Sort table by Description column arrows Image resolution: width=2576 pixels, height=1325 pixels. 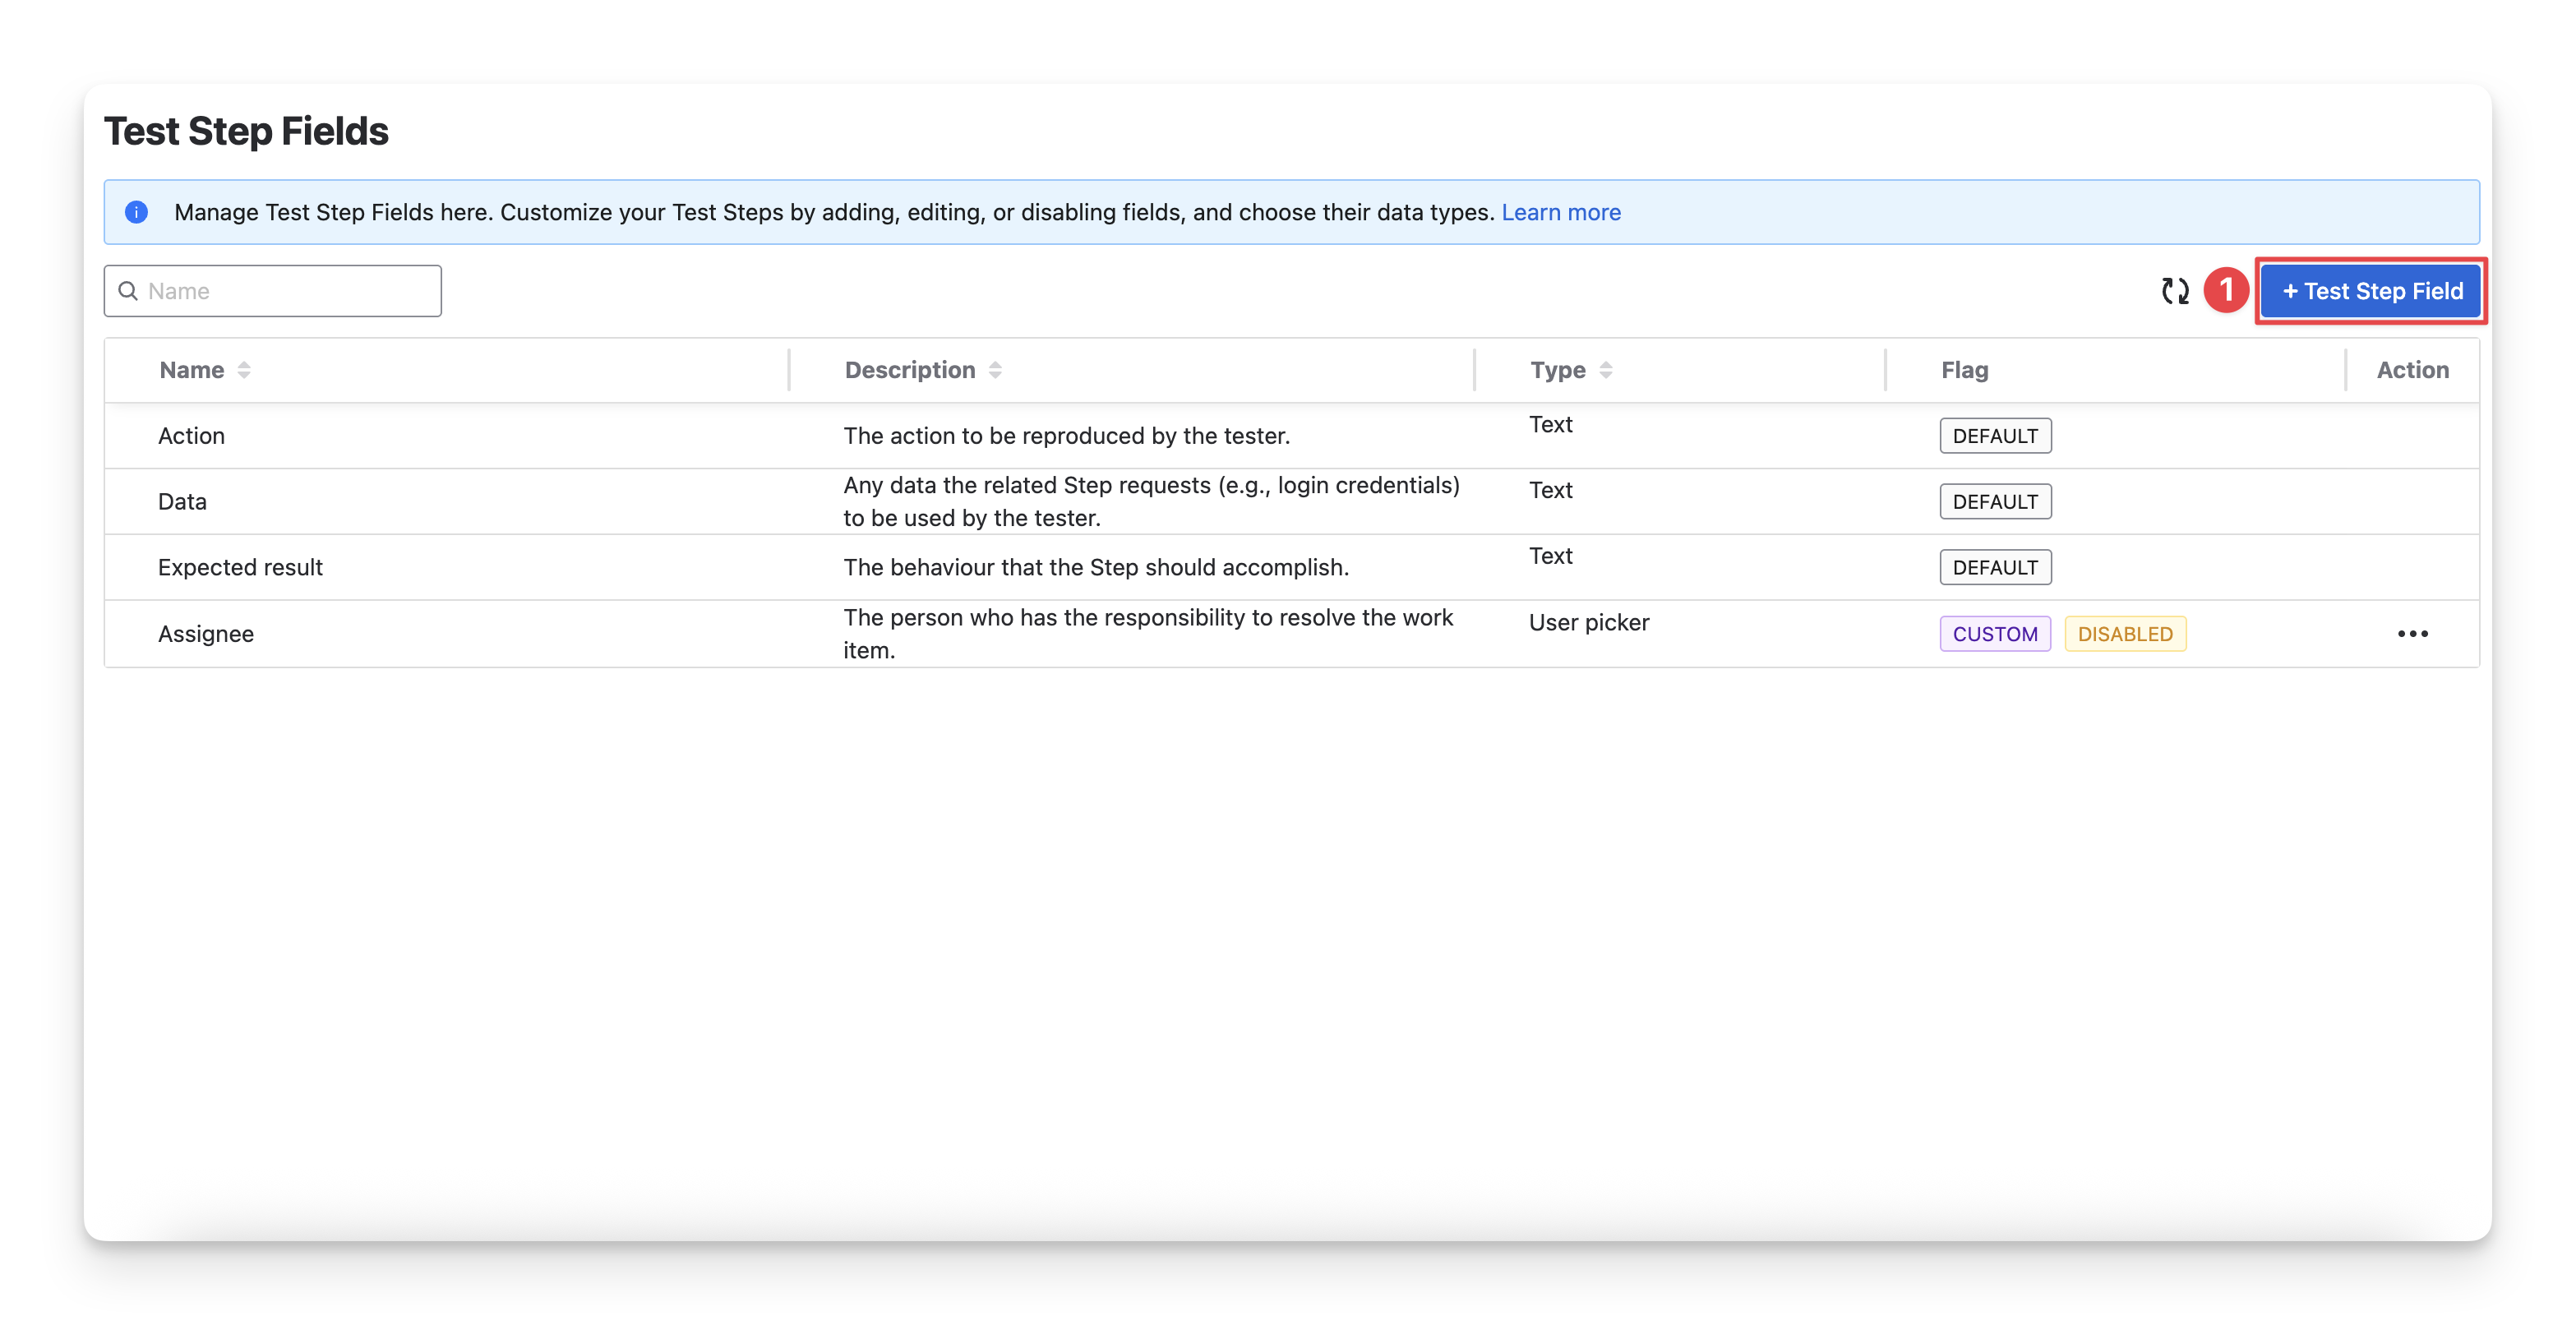click(x=995, y=370)
